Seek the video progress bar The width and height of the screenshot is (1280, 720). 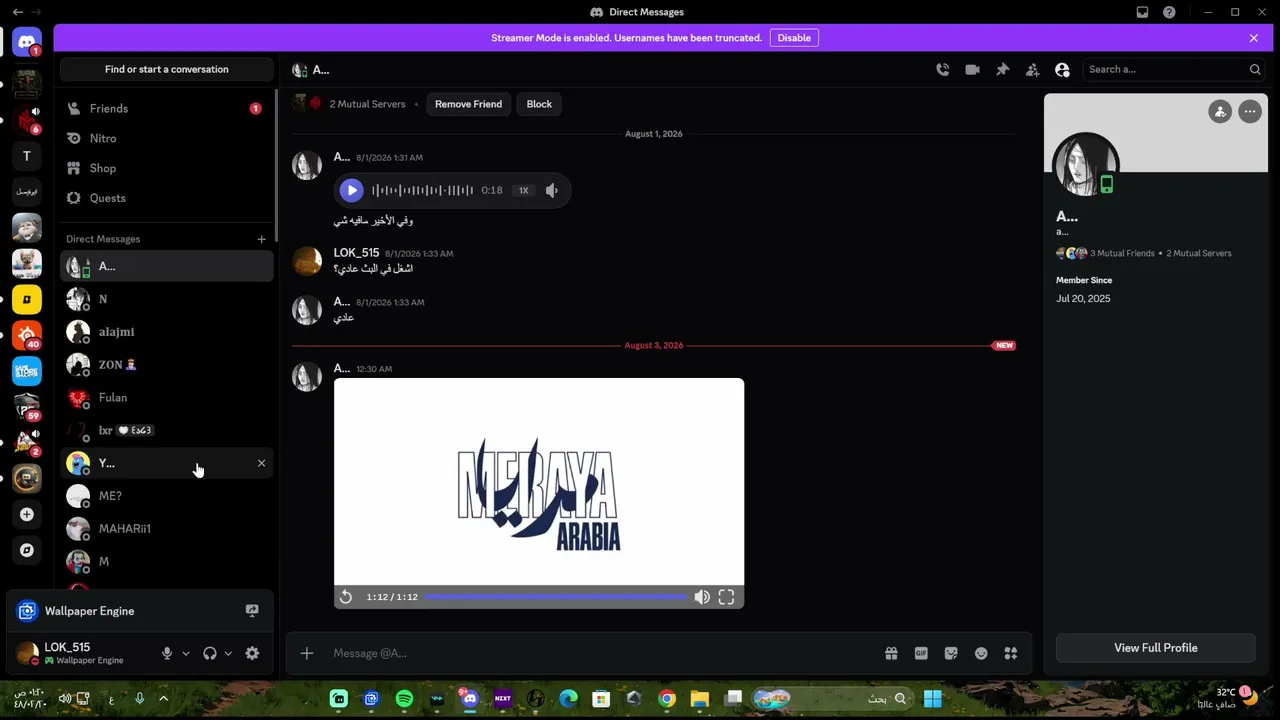[557, 597]
